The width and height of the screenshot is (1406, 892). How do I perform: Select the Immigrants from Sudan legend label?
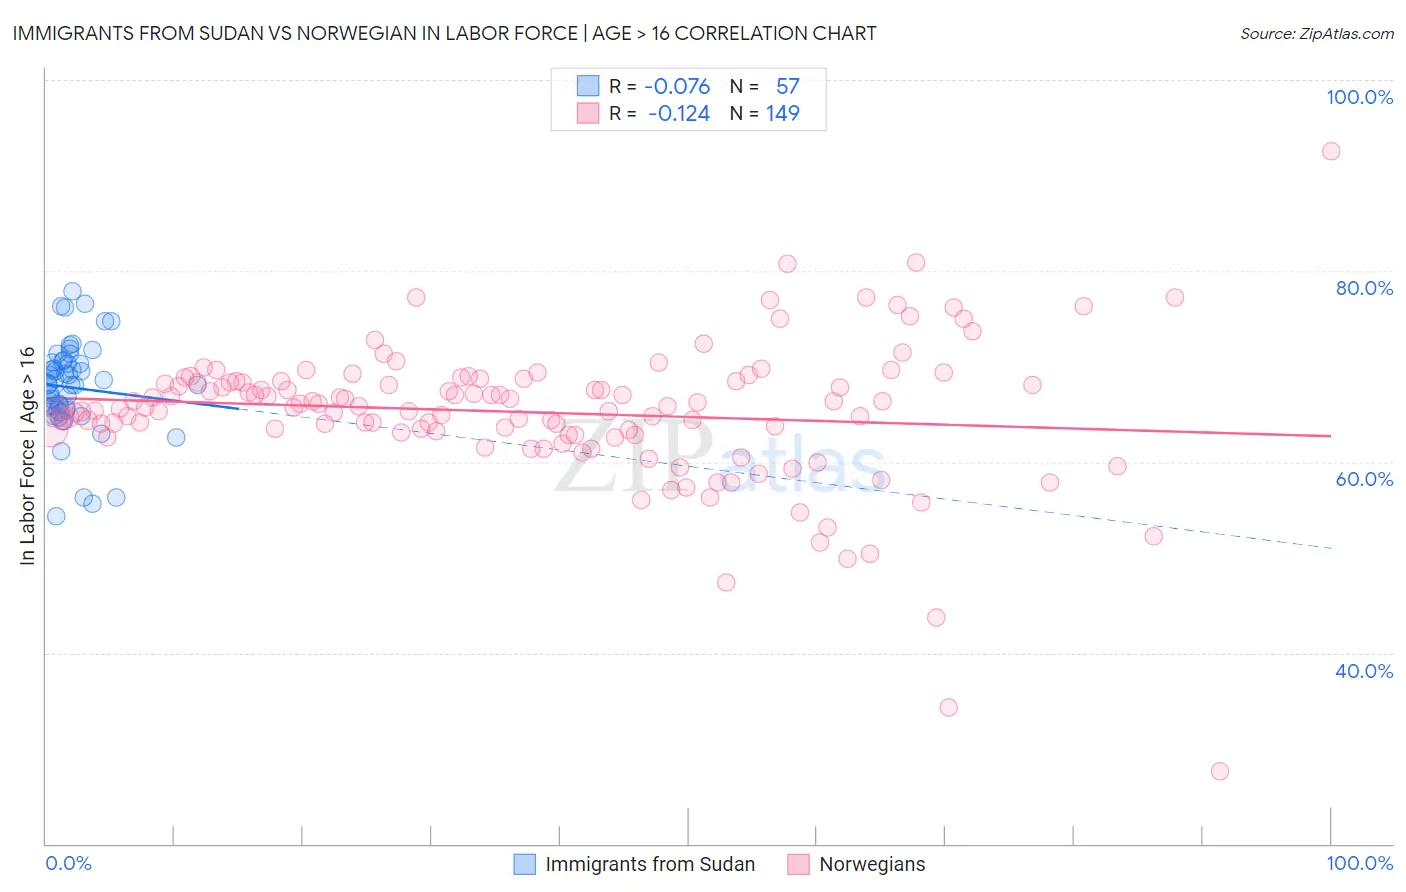[x=650, y=864]
